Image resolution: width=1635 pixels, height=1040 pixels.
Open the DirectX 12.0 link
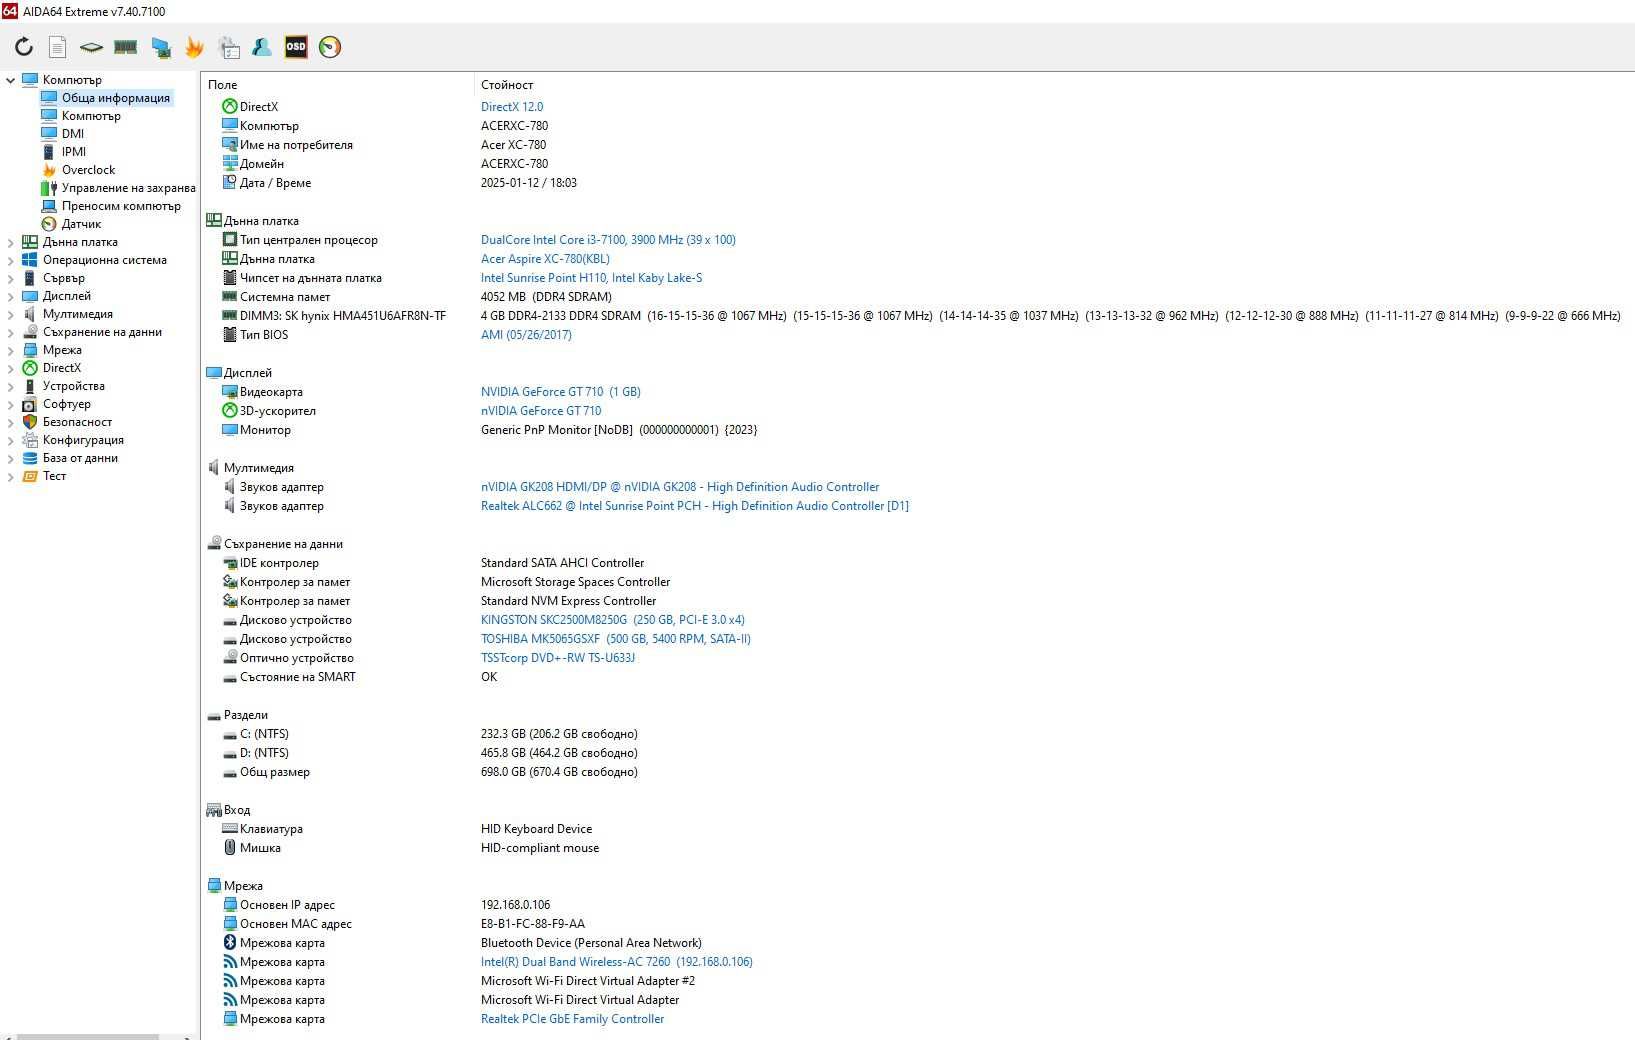(x=512, y=106)
